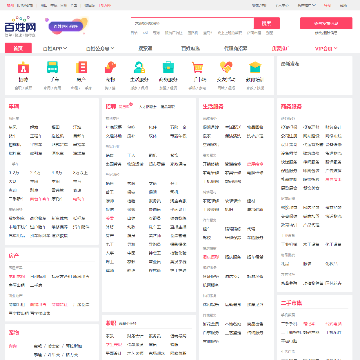Open the teal bus category icon

point(52,67)
